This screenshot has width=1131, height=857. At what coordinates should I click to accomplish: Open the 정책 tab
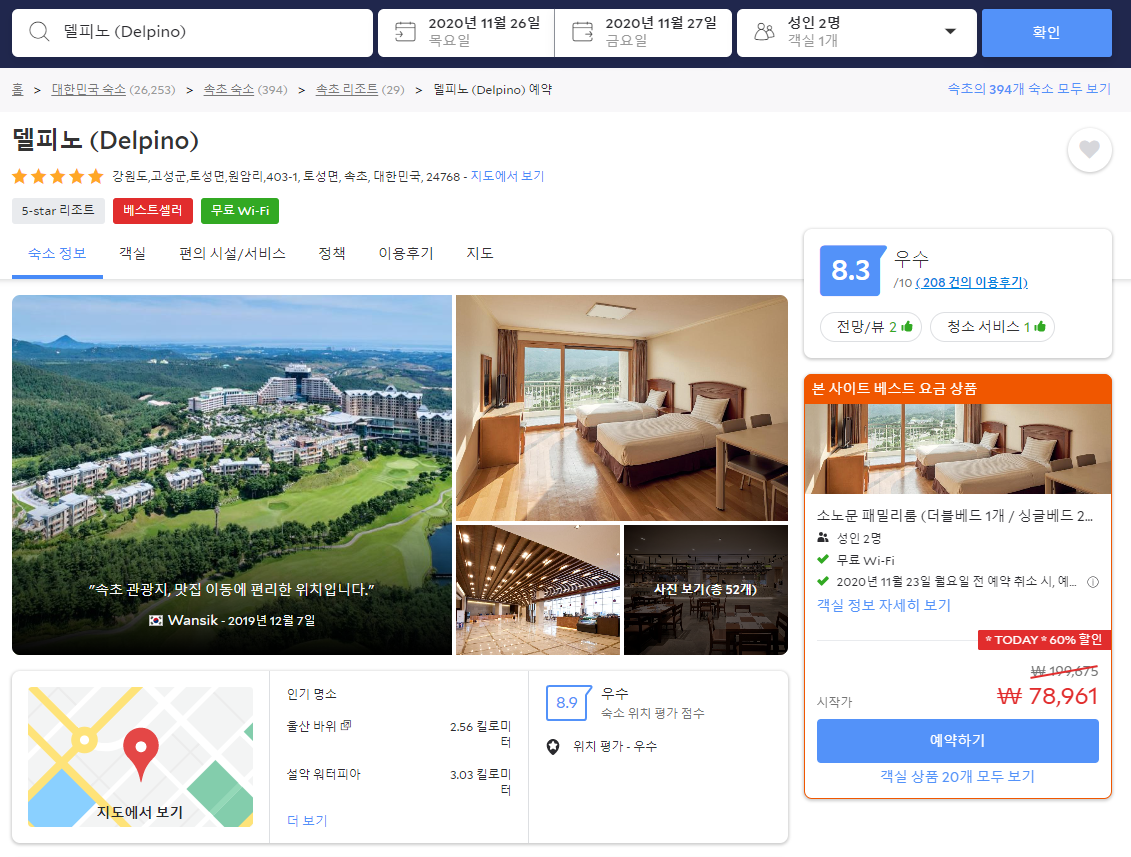332,253
